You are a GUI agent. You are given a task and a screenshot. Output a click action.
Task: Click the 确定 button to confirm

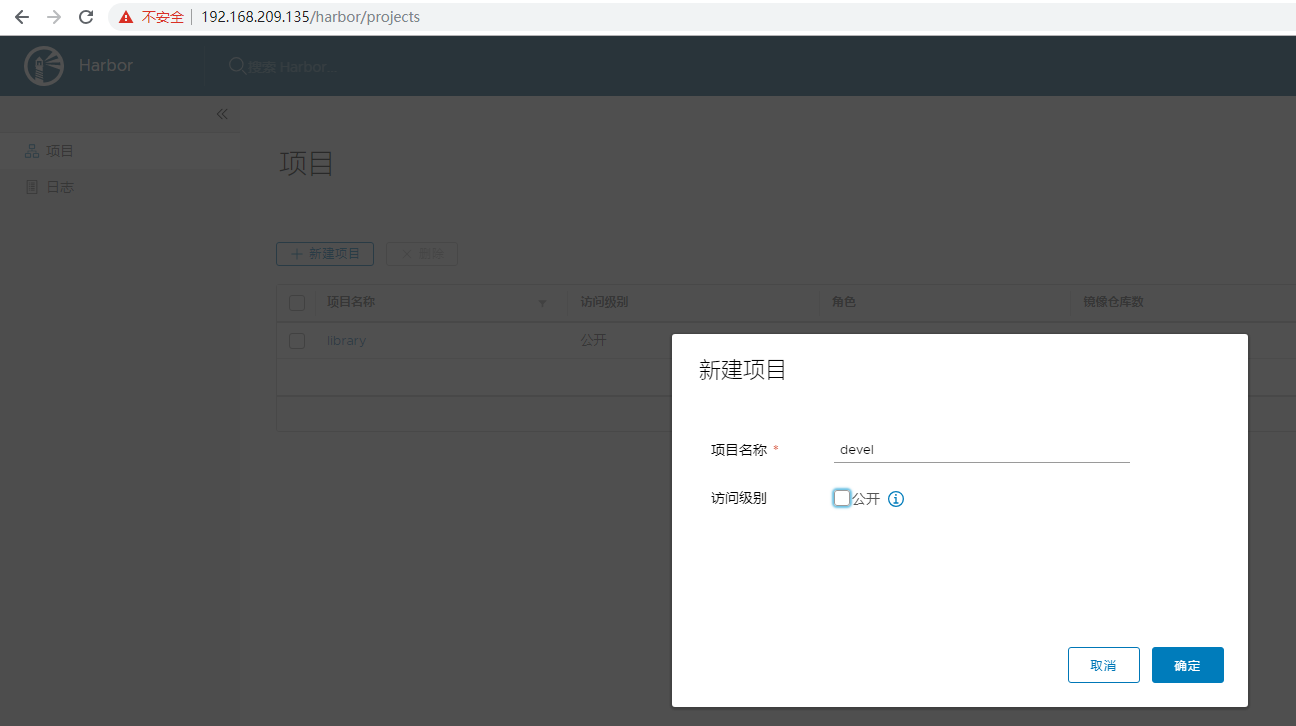tap(1187, 665)
